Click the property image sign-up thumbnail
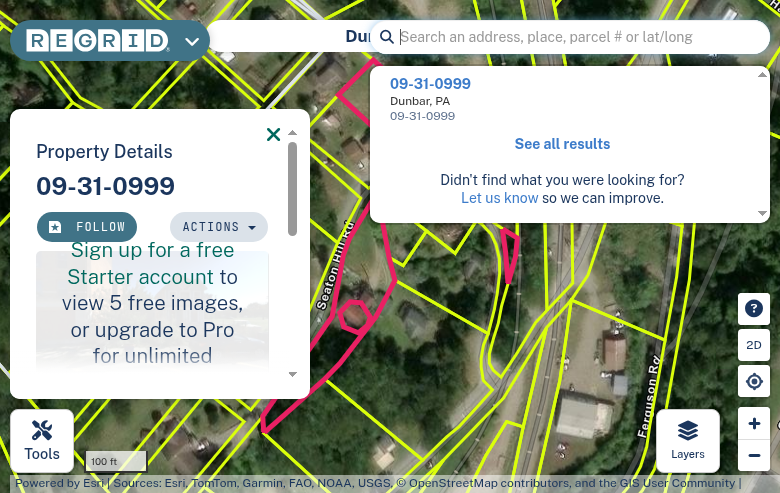 [152, 308]
